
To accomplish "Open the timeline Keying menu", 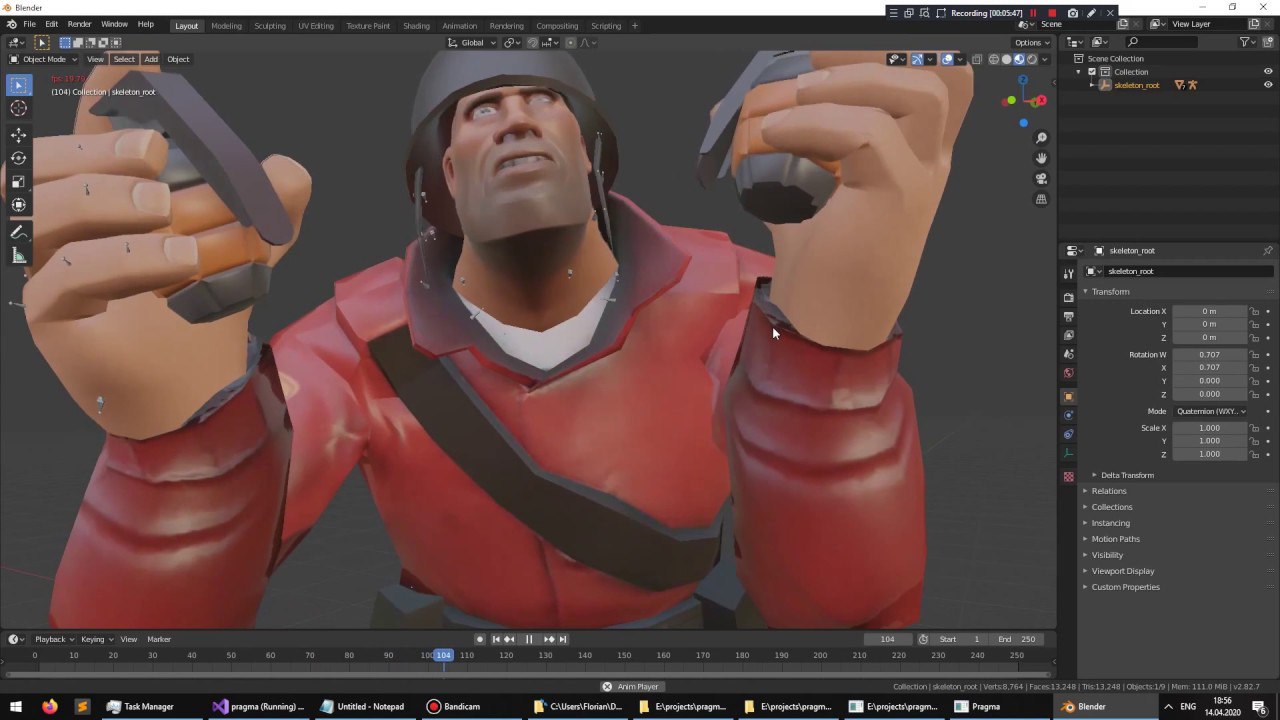I will point(96,639).
